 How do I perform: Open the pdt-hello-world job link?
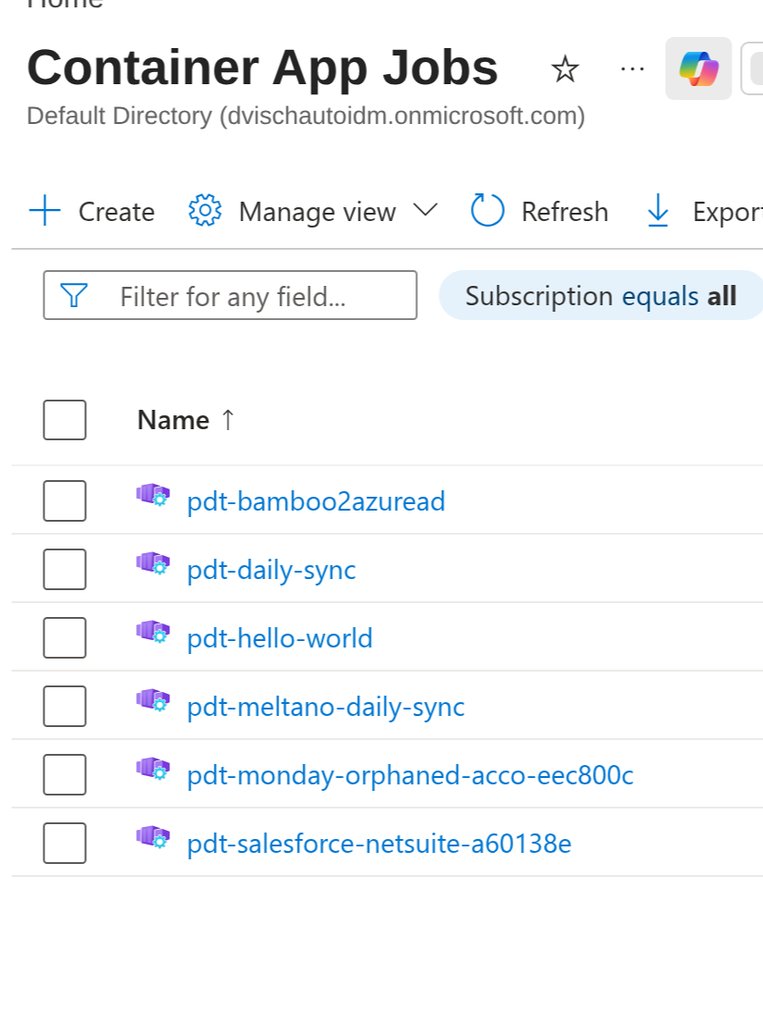pos(280,638)
